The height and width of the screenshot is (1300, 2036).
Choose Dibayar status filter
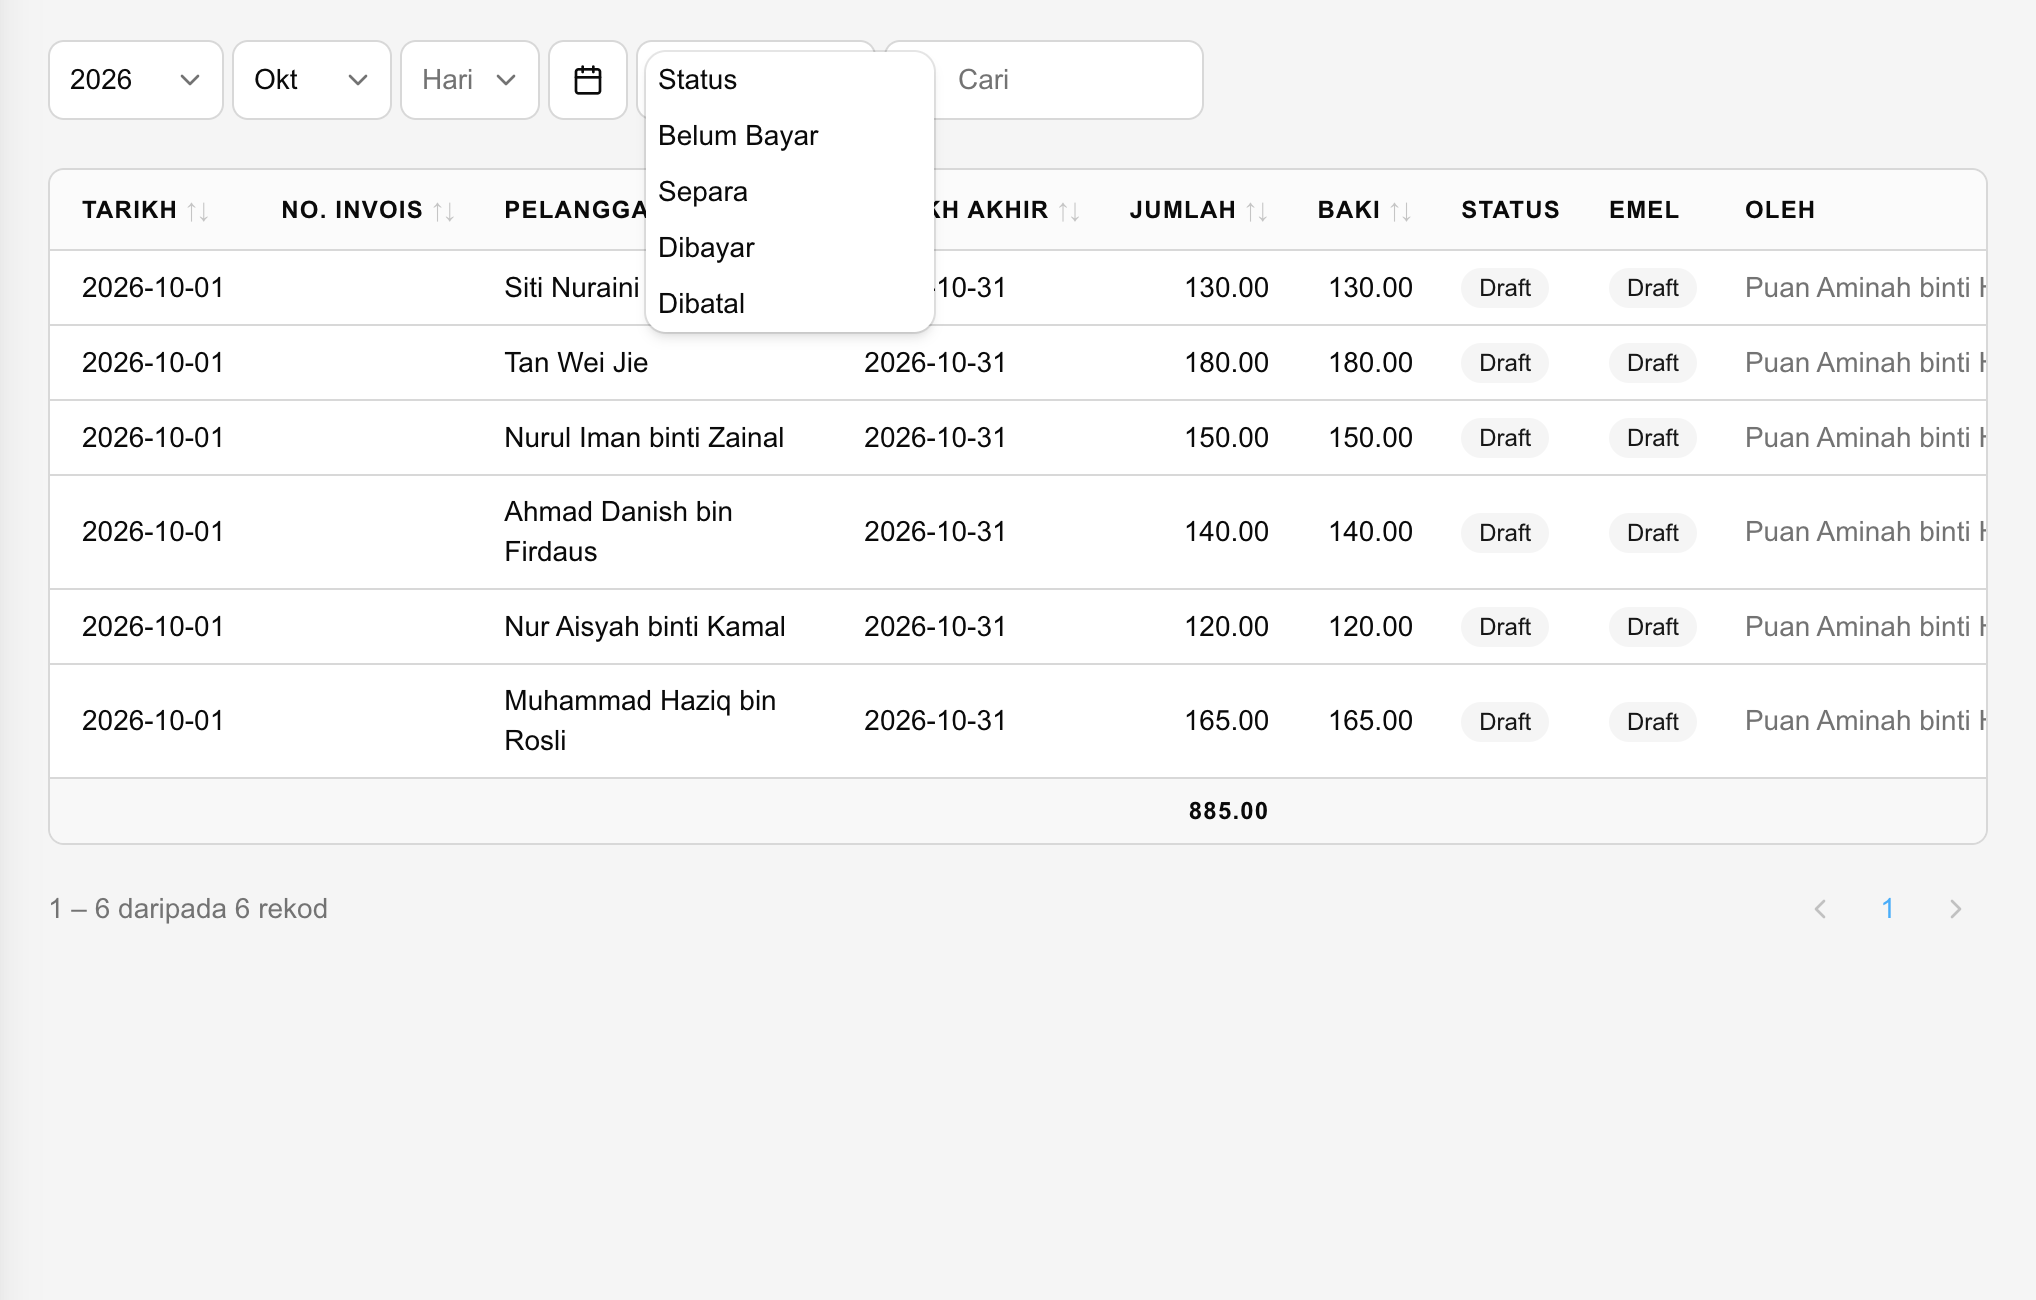[790, 248]
